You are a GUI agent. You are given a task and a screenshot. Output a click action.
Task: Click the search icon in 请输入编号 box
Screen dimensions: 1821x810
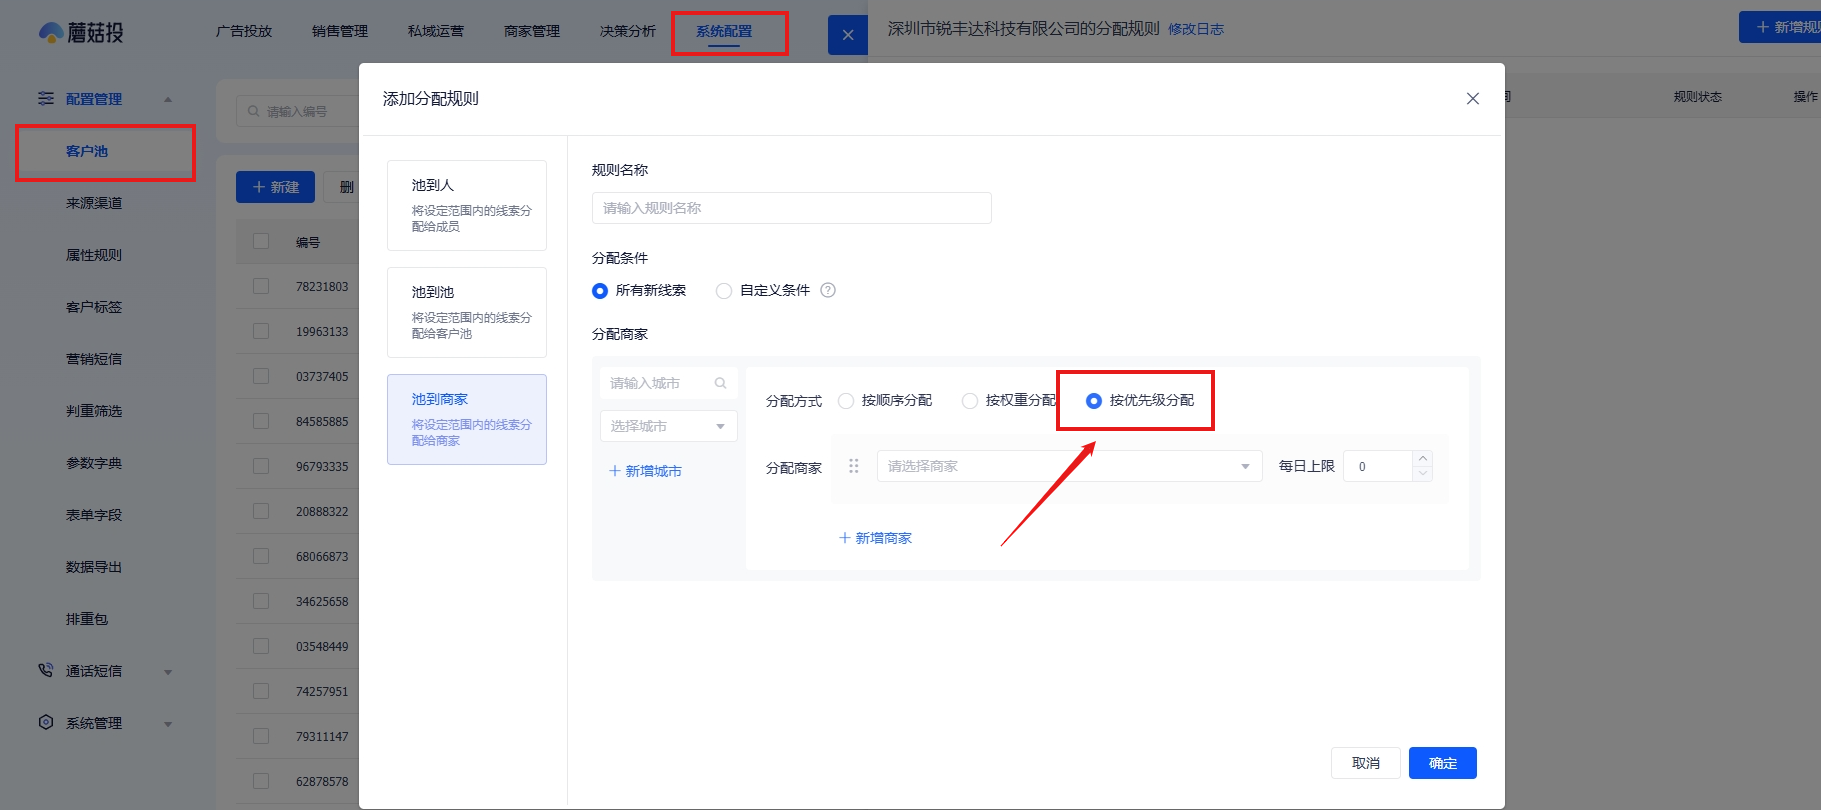point(254,111)
